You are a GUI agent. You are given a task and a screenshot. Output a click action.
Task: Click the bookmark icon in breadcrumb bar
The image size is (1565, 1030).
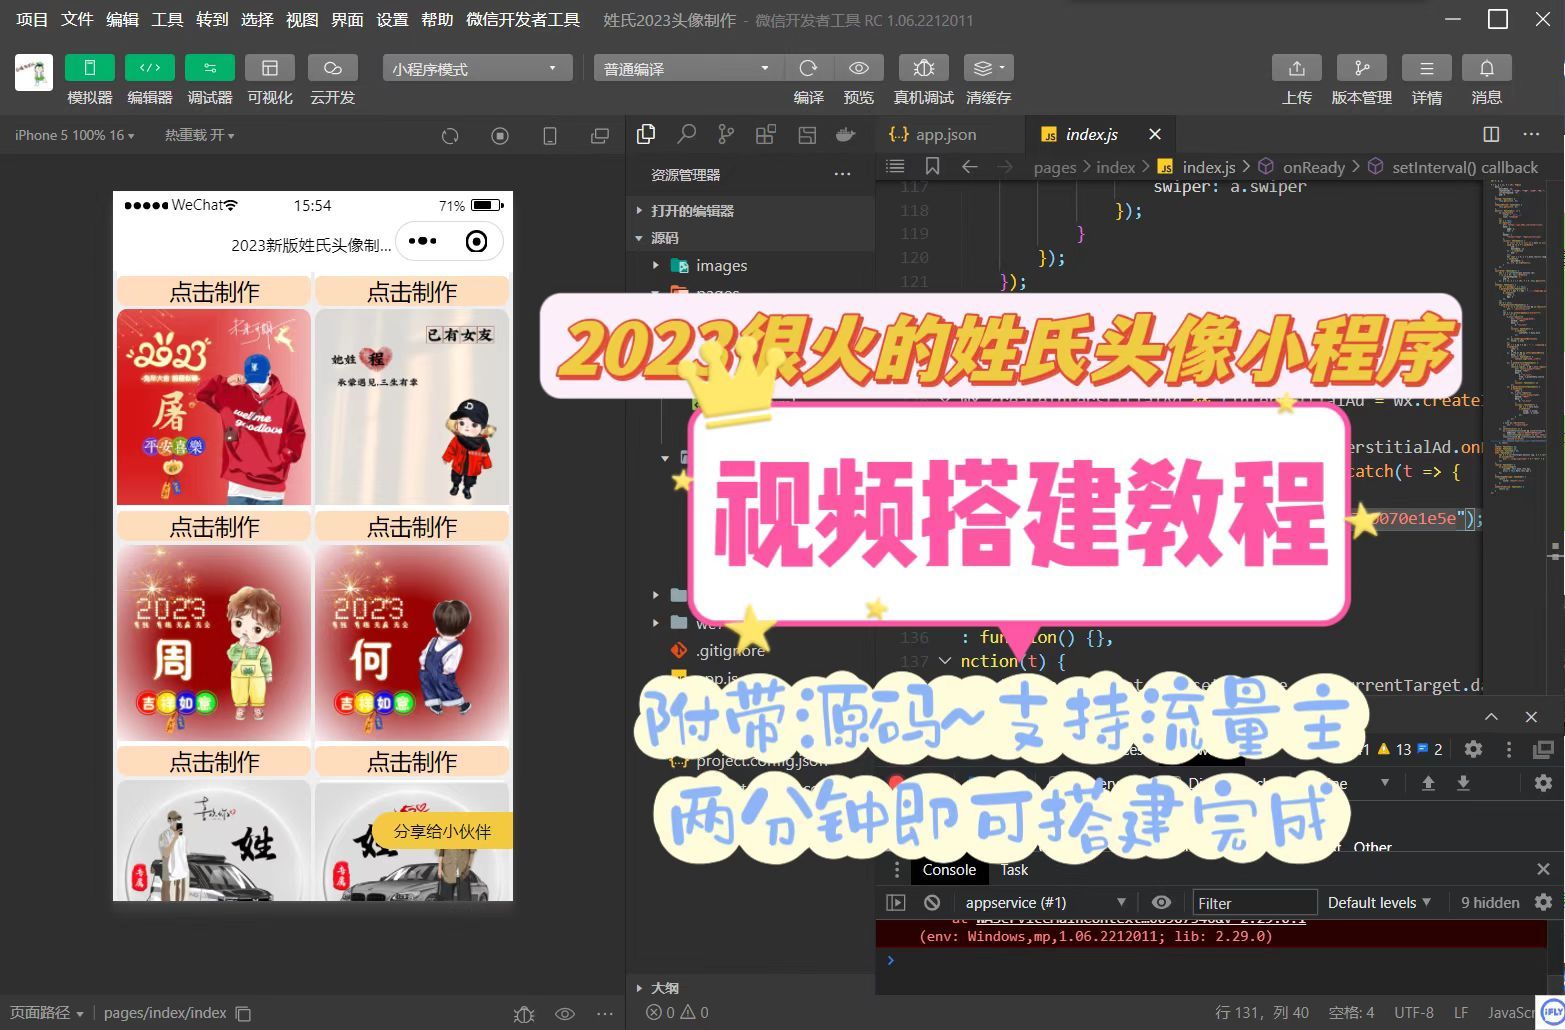coord(932,166)
